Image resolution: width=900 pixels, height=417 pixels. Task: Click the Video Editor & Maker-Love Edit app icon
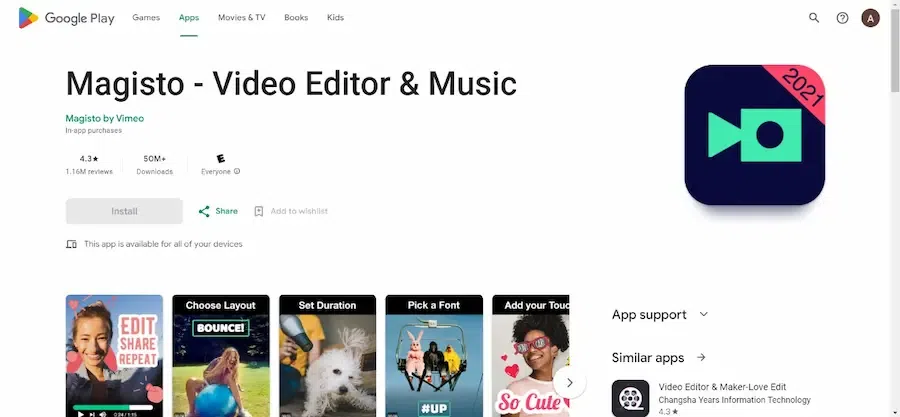coord(630,398)
